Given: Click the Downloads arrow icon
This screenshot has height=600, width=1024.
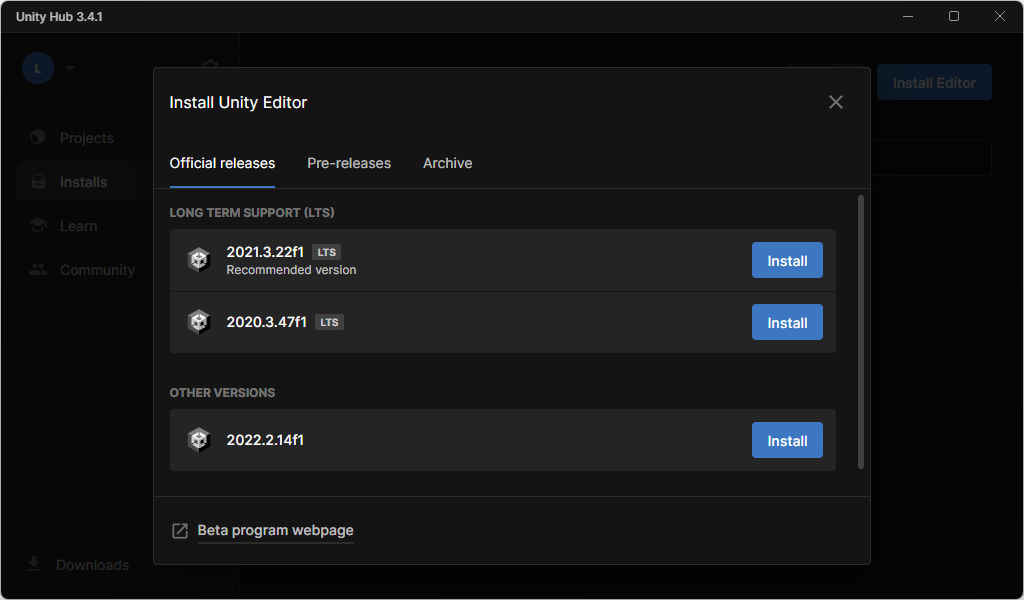Looking at the screenshot, I should coord(34,564).
